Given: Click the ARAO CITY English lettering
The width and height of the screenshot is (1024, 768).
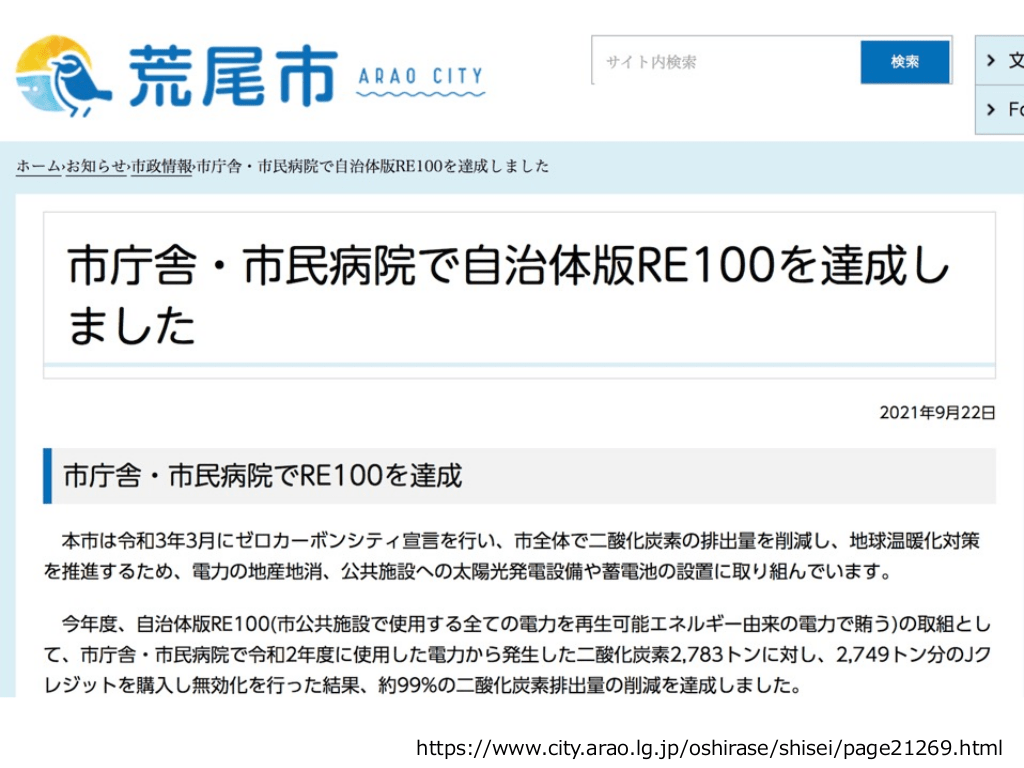Looking at the screenshot, I should [420, 76].
